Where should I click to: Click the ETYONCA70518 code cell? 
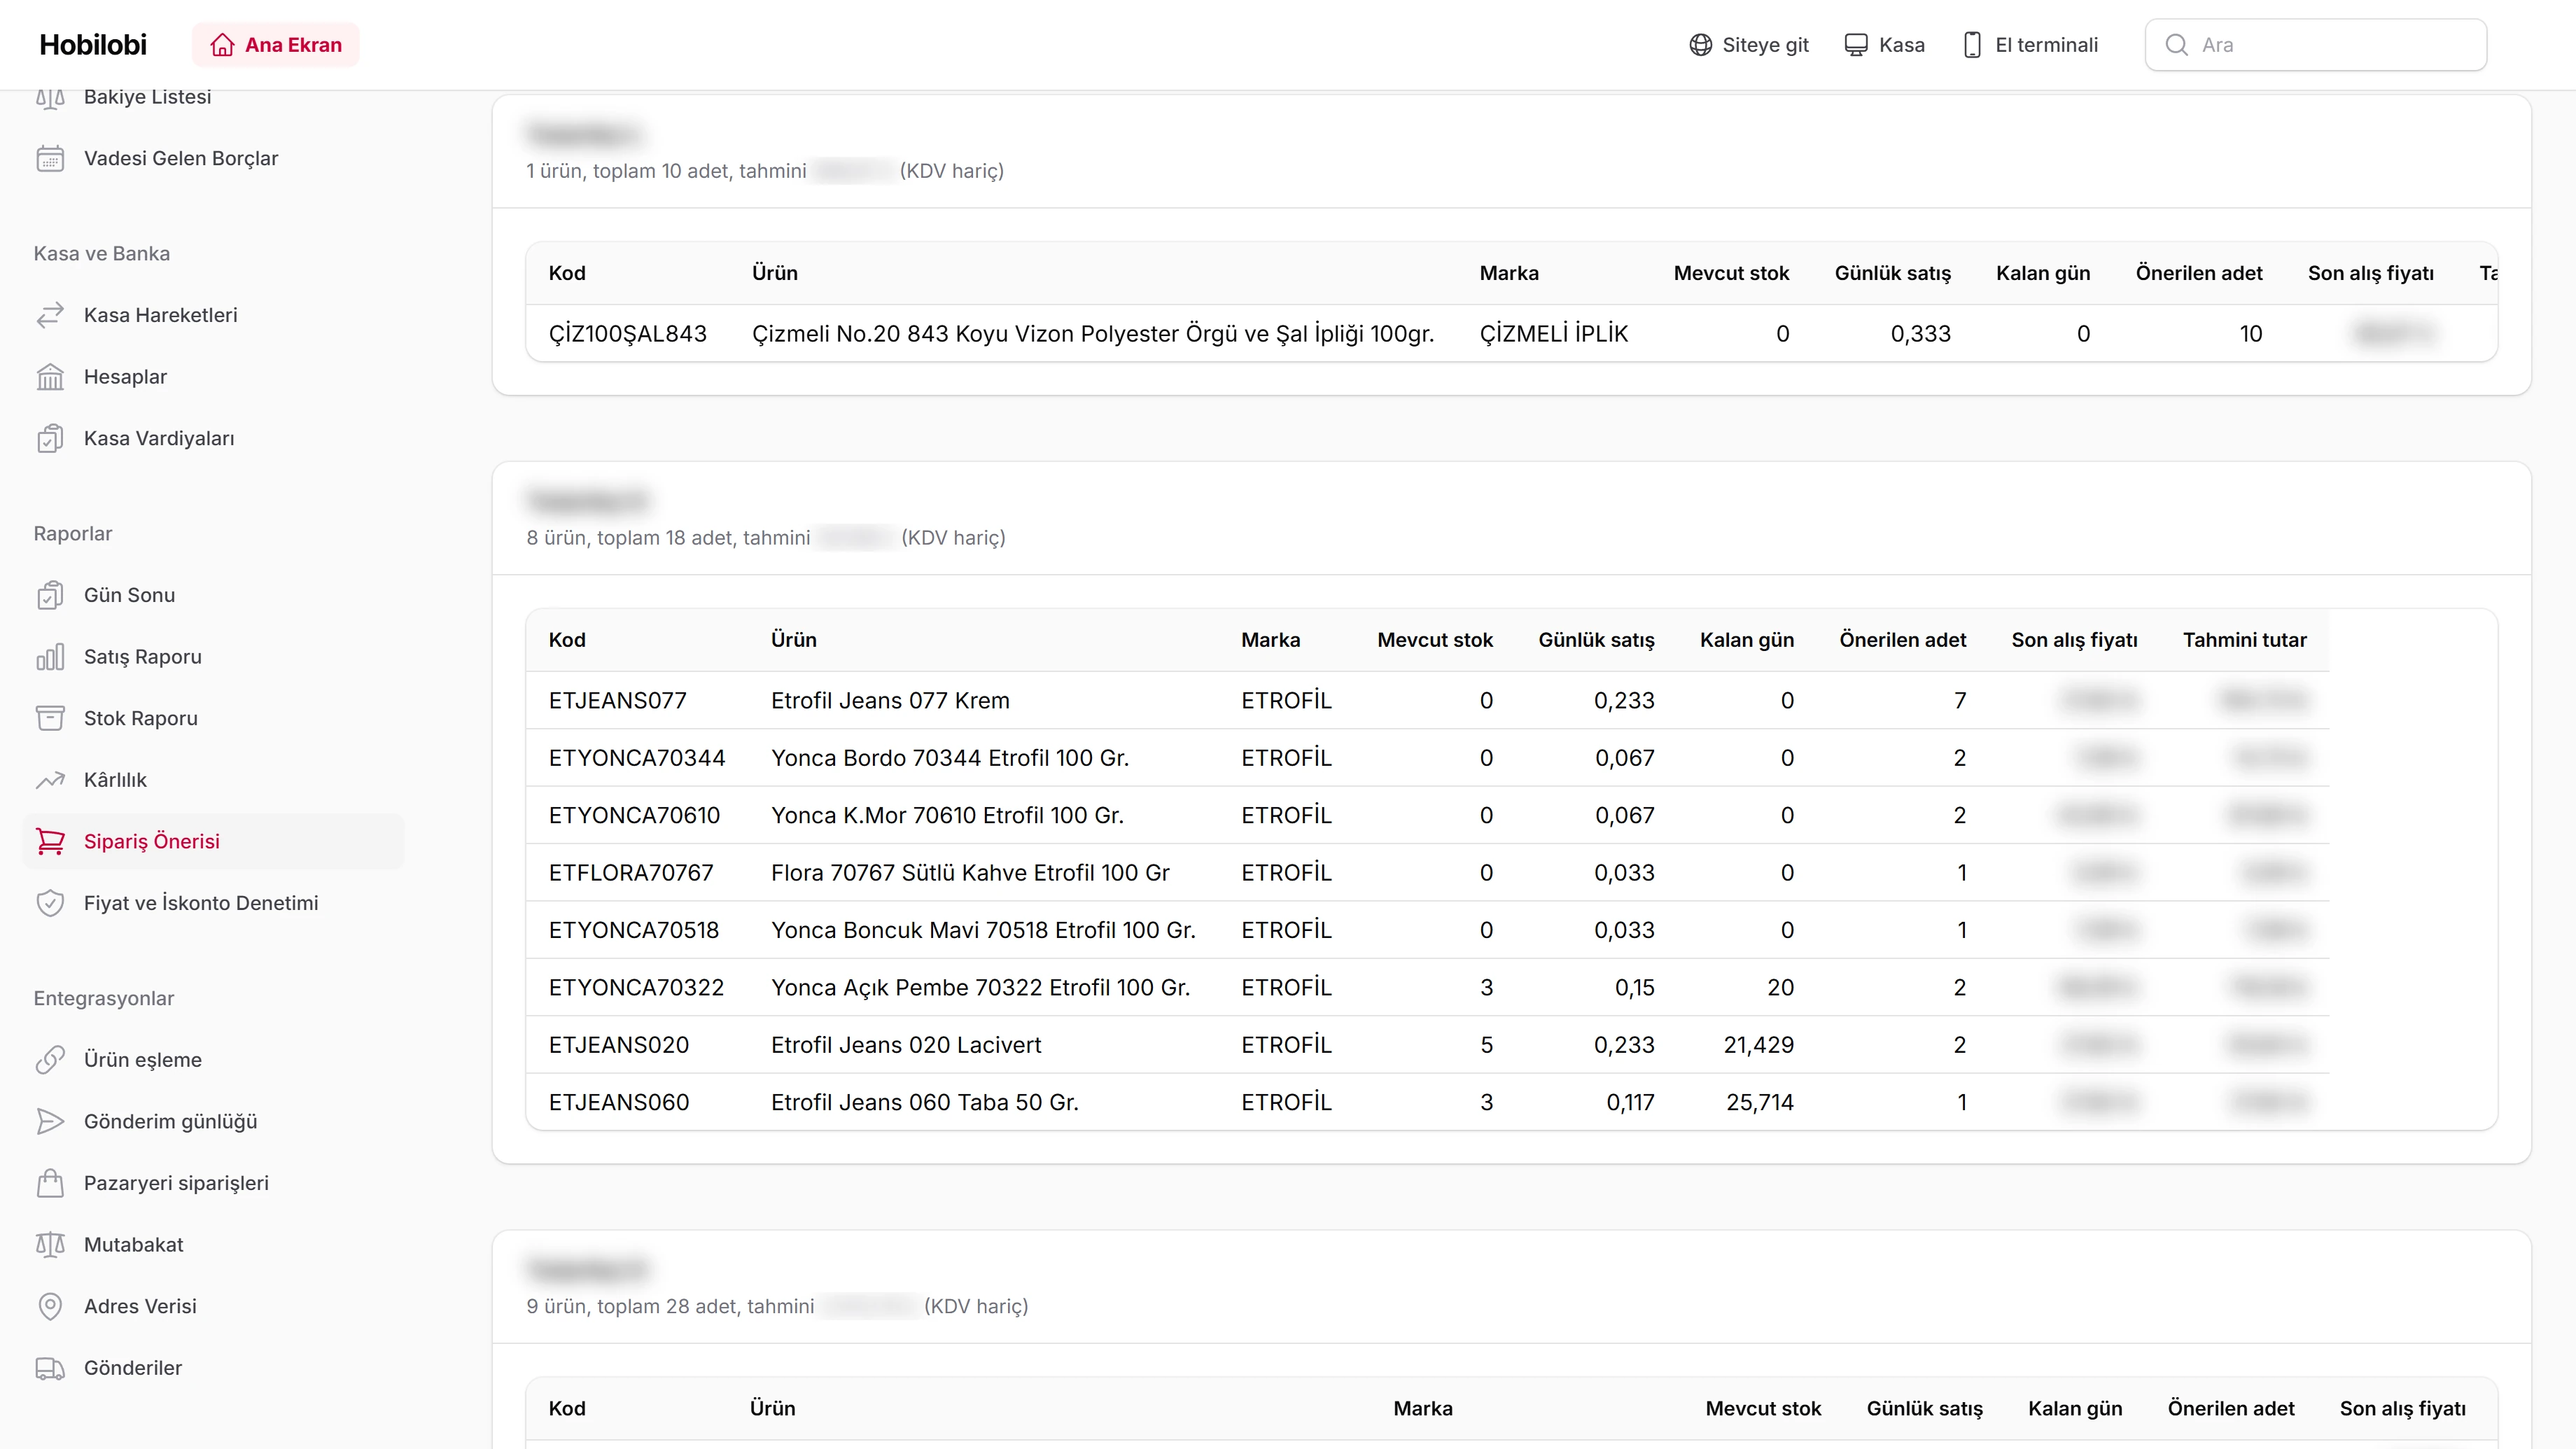tap(634, 931)
